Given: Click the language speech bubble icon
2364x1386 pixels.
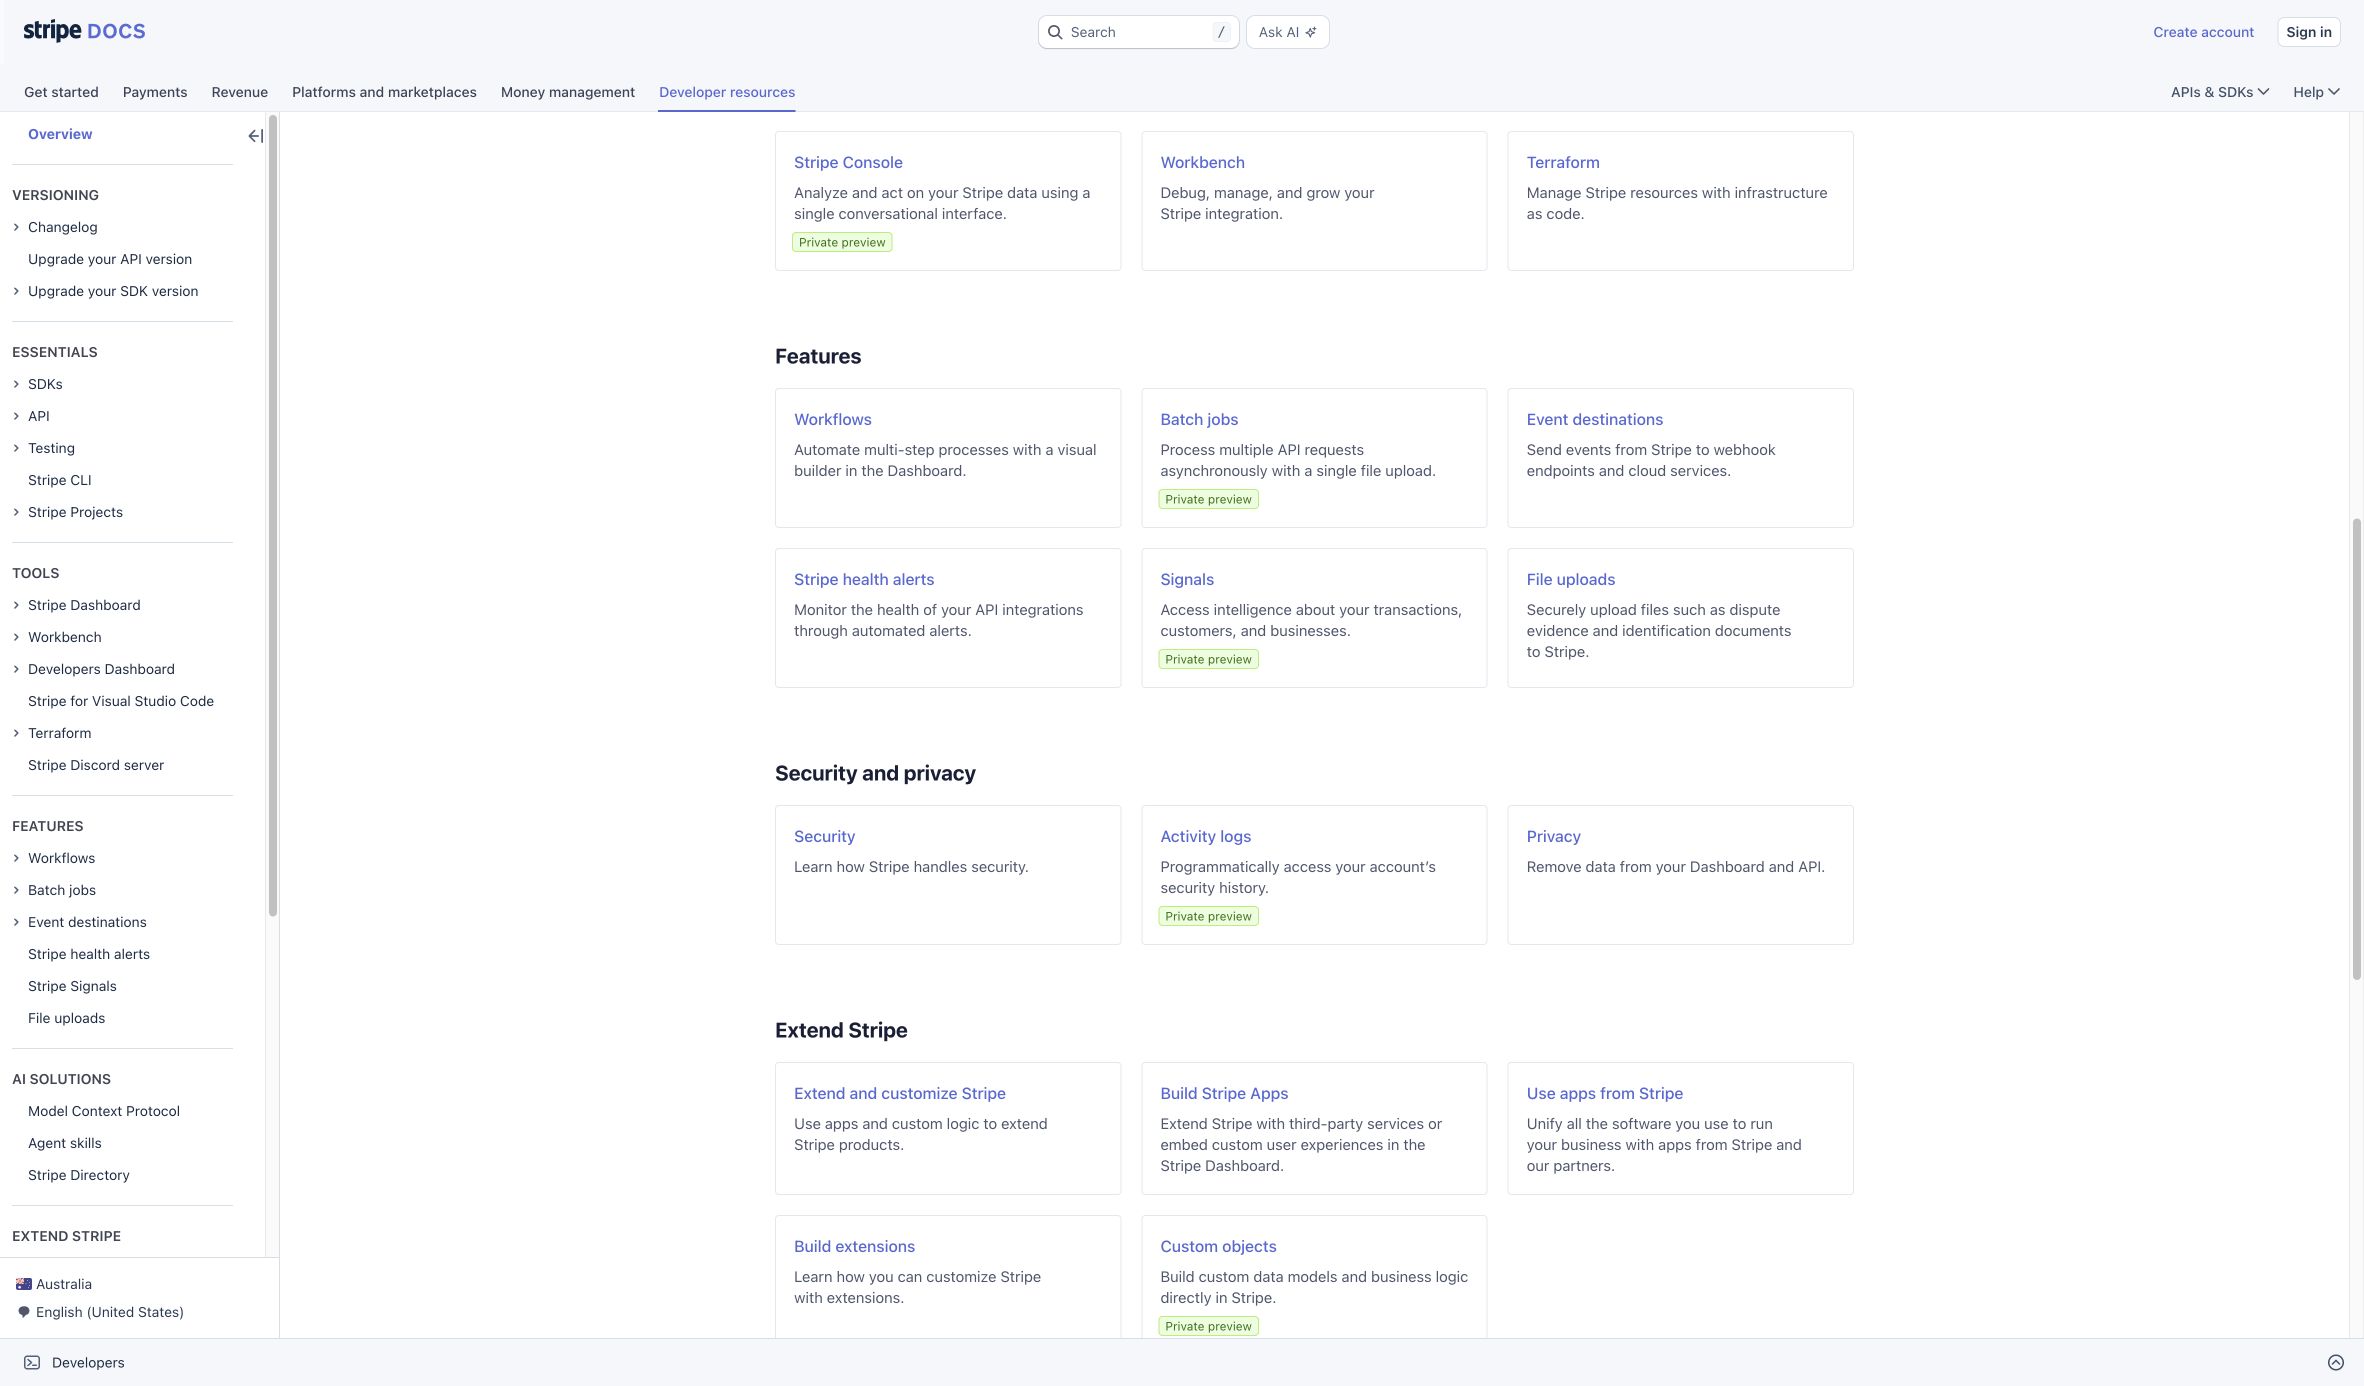Looking at the screenshot, I should coord(24,1312).
